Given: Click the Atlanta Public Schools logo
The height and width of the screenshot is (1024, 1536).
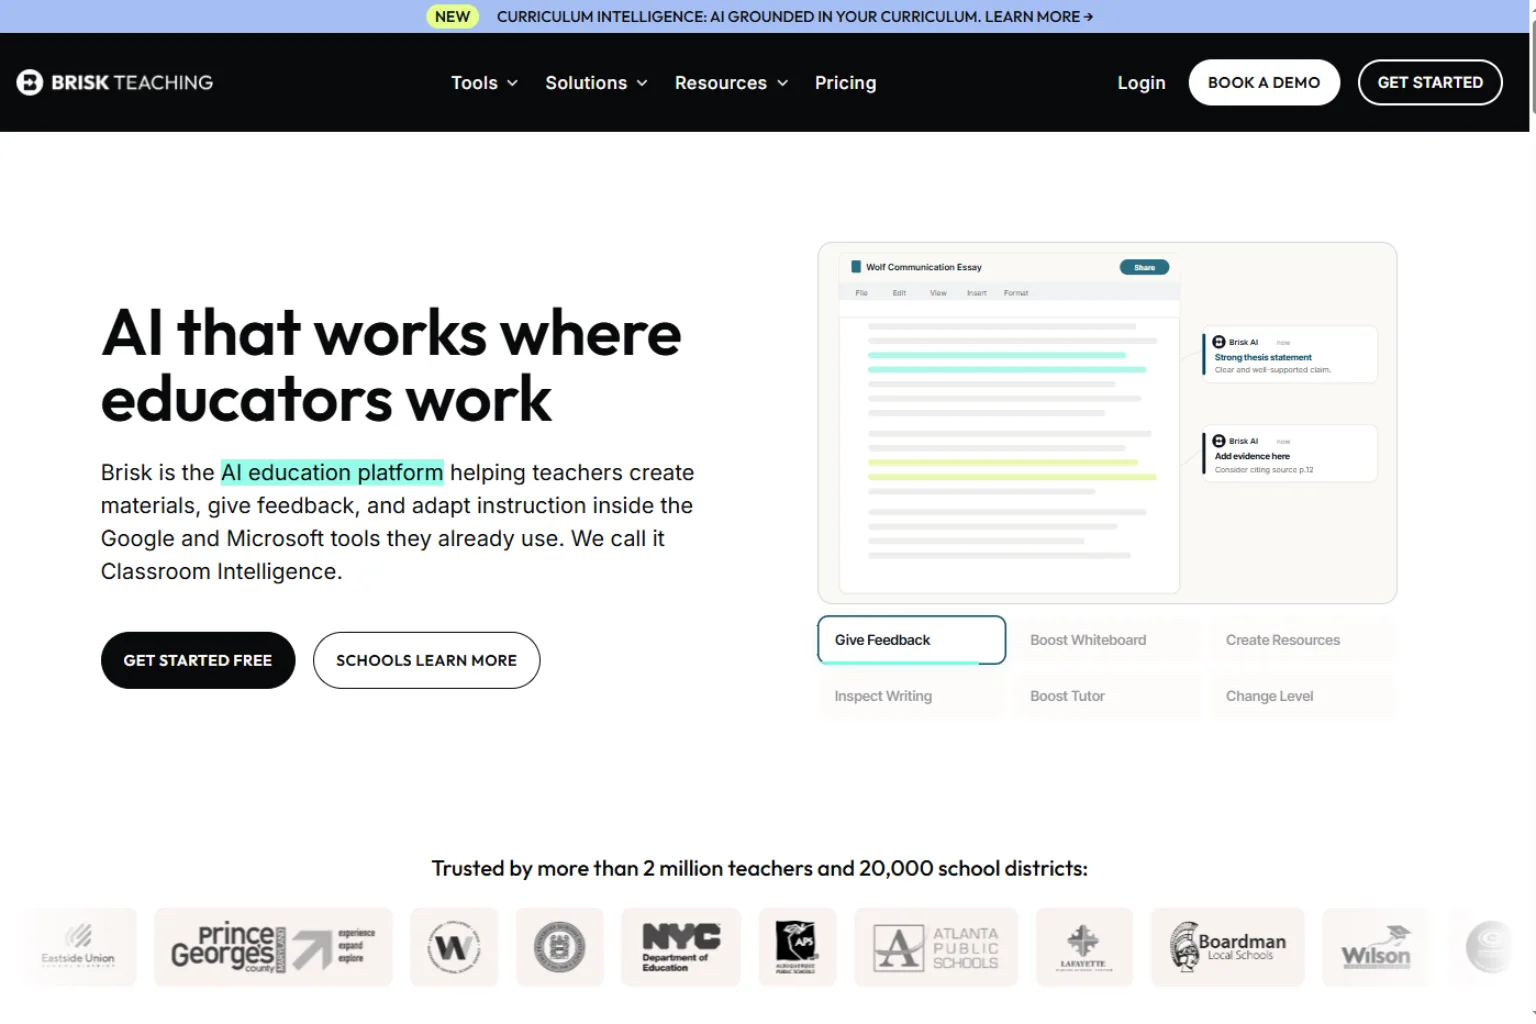Looking at the screenshot, I should [x=936, y=947].
